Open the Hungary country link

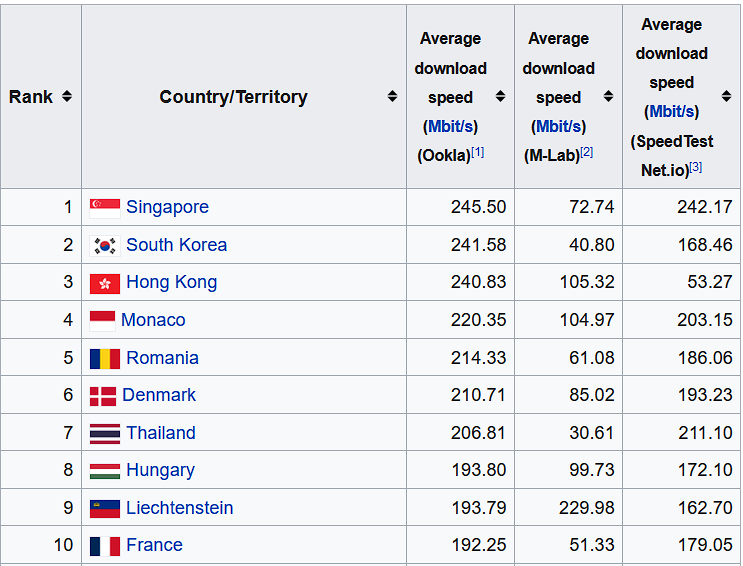pos(160,470)
